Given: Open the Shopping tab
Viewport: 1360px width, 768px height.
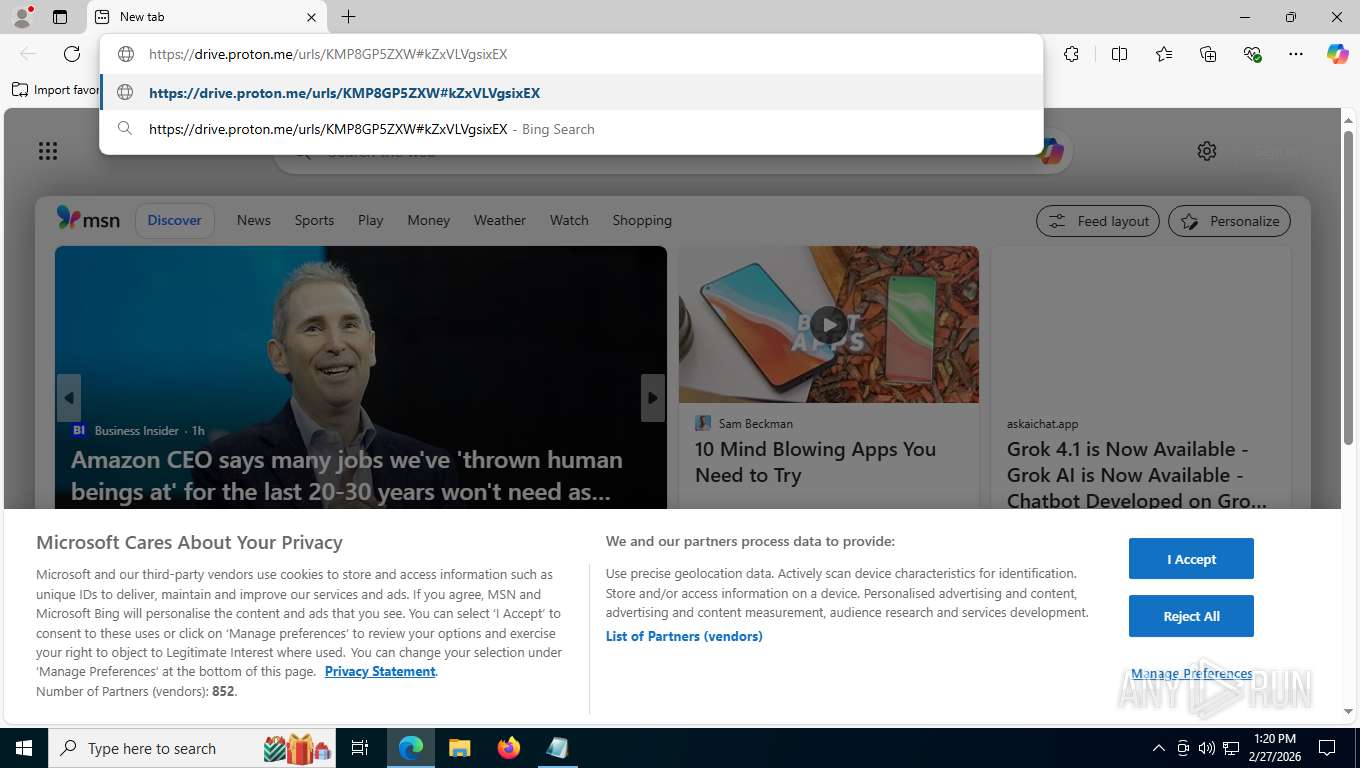Looking at the screenshot, I should point(642,220).
